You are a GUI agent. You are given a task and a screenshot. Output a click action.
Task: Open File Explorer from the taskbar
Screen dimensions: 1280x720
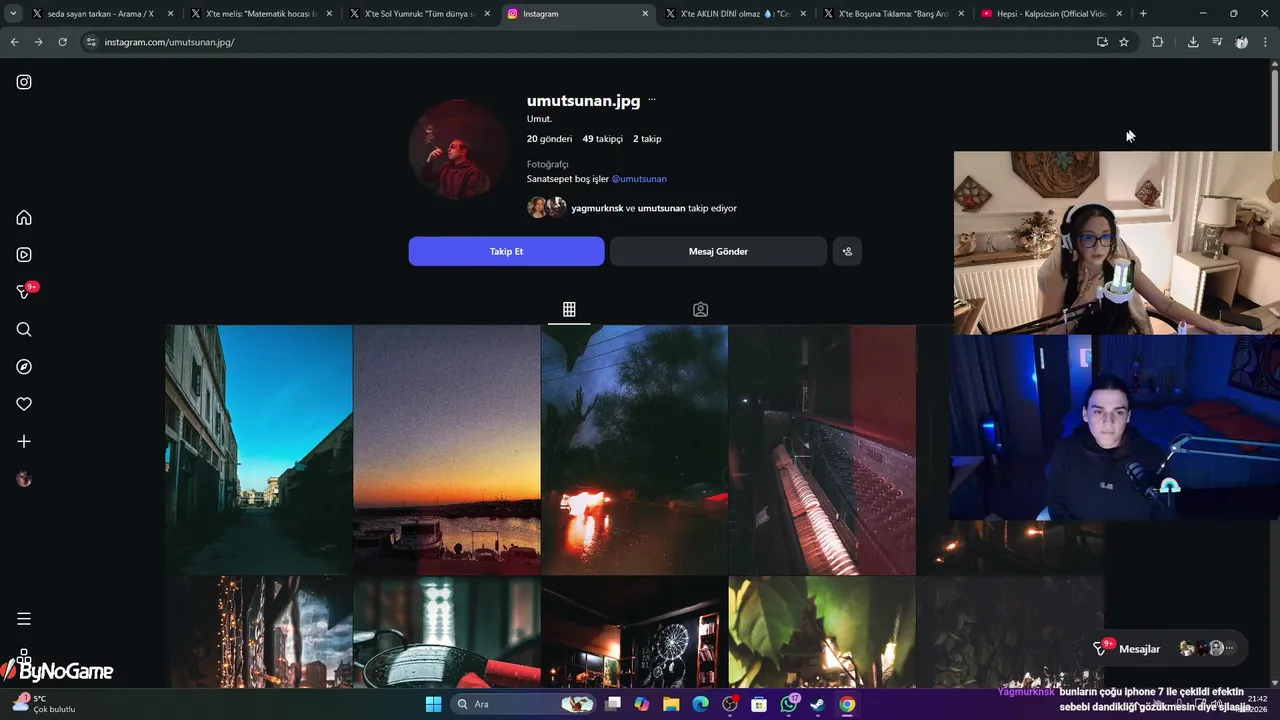tap(671, 704)
